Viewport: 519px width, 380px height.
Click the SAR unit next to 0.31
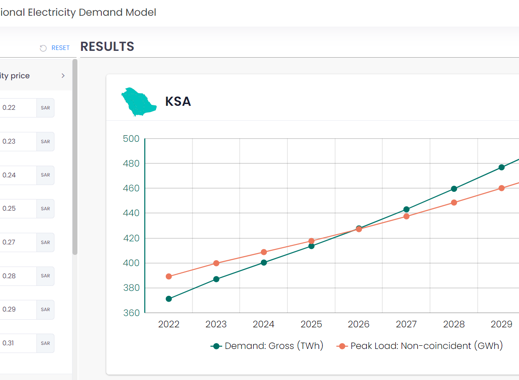(x=45, y=343)
